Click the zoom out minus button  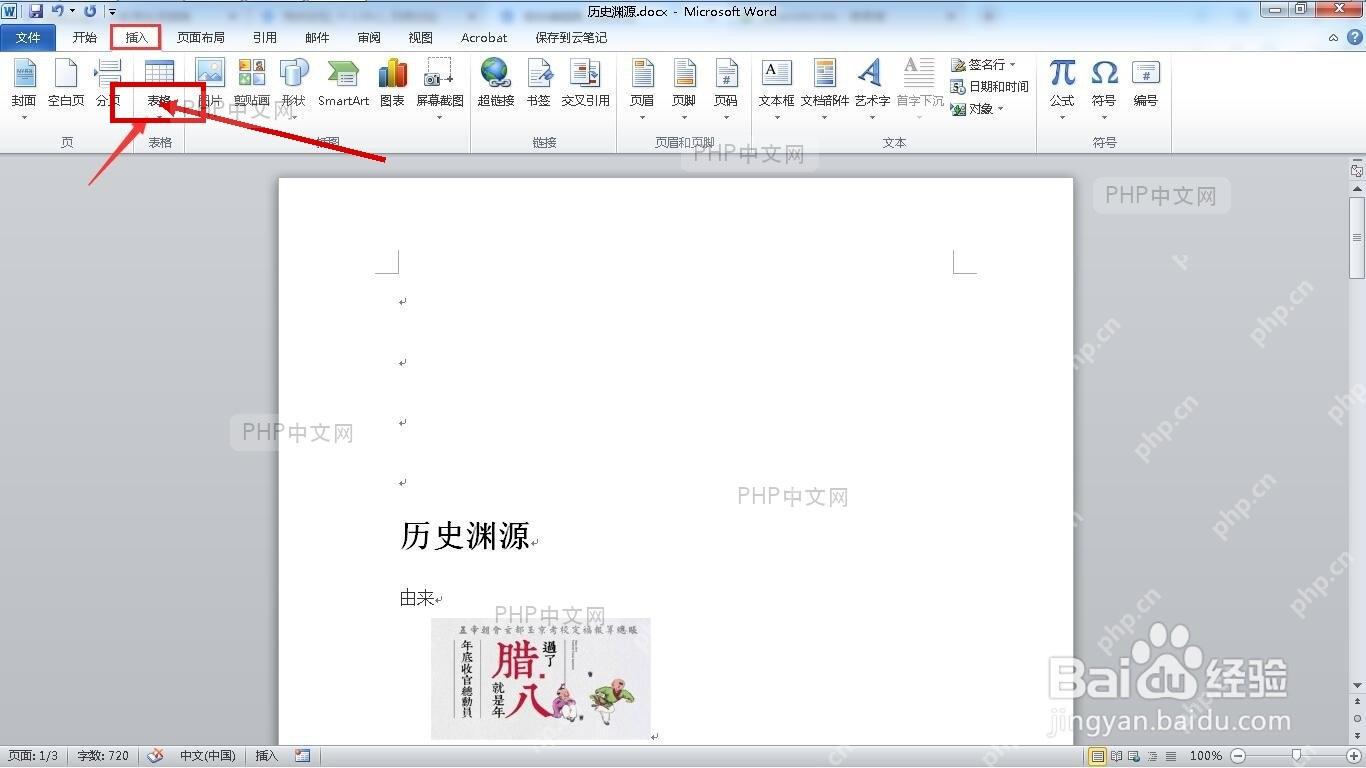coord(1238,756)
